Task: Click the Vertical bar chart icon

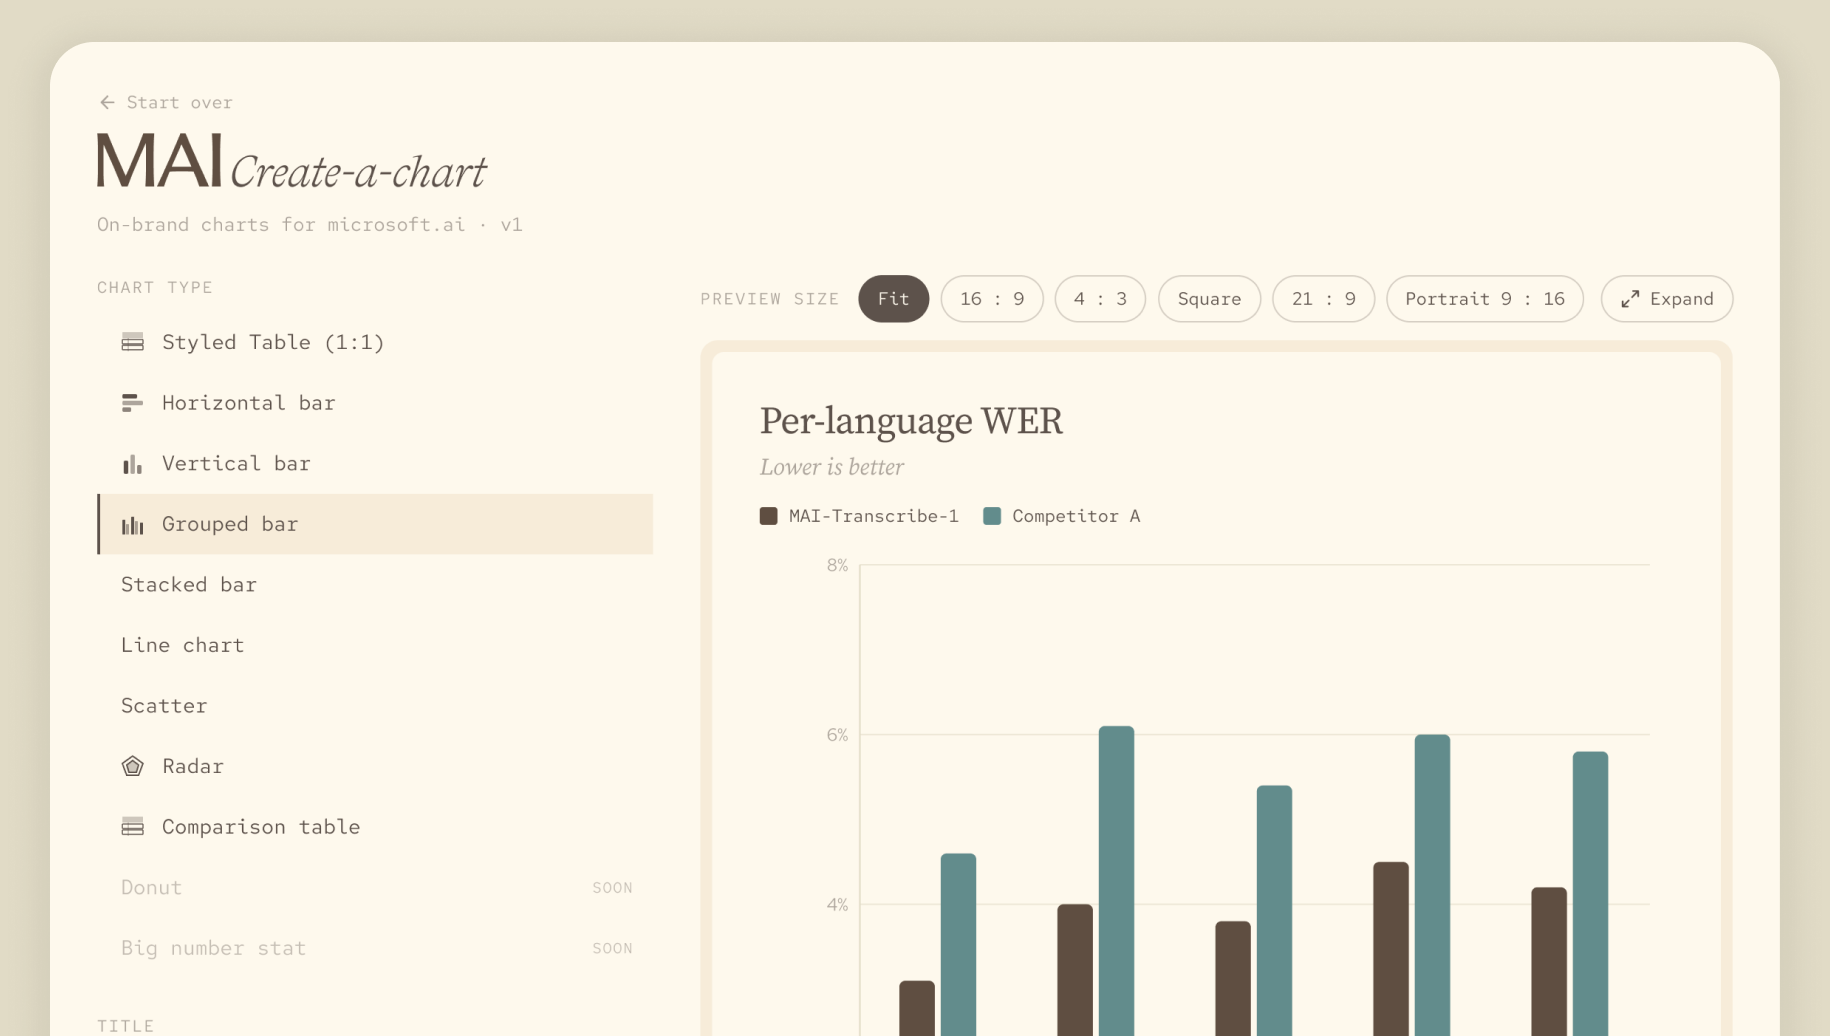Action: (132, 464)
